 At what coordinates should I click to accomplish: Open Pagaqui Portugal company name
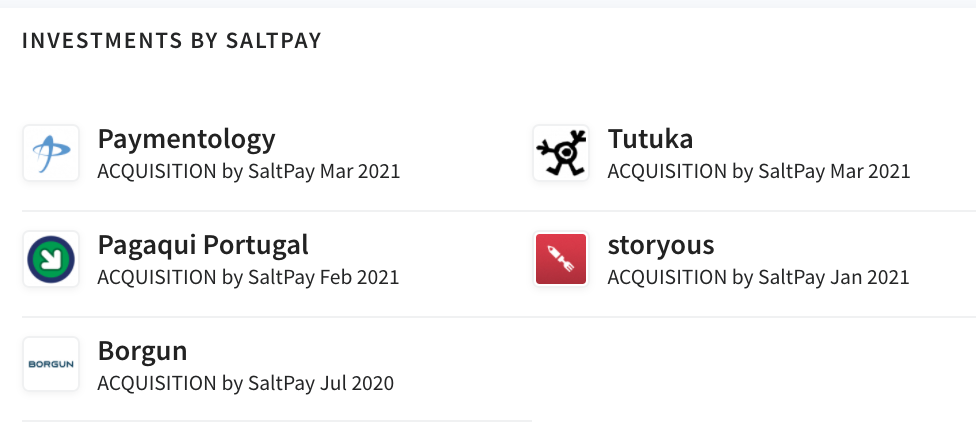point(203,245)
